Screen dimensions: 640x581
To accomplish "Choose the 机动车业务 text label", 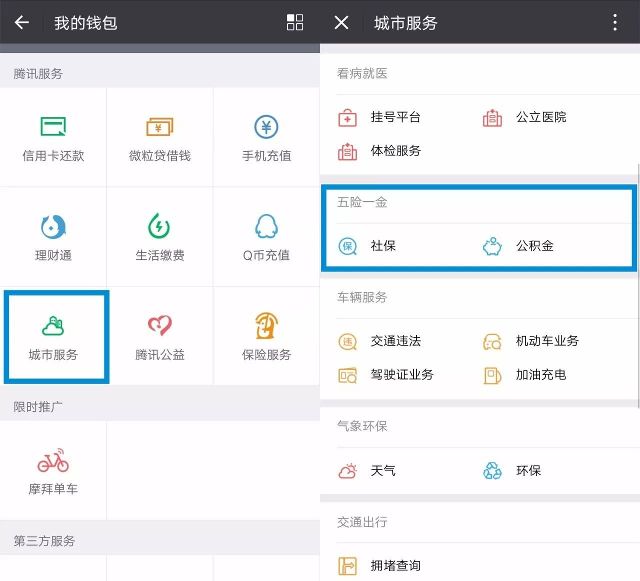I will [x=547, y=341].
